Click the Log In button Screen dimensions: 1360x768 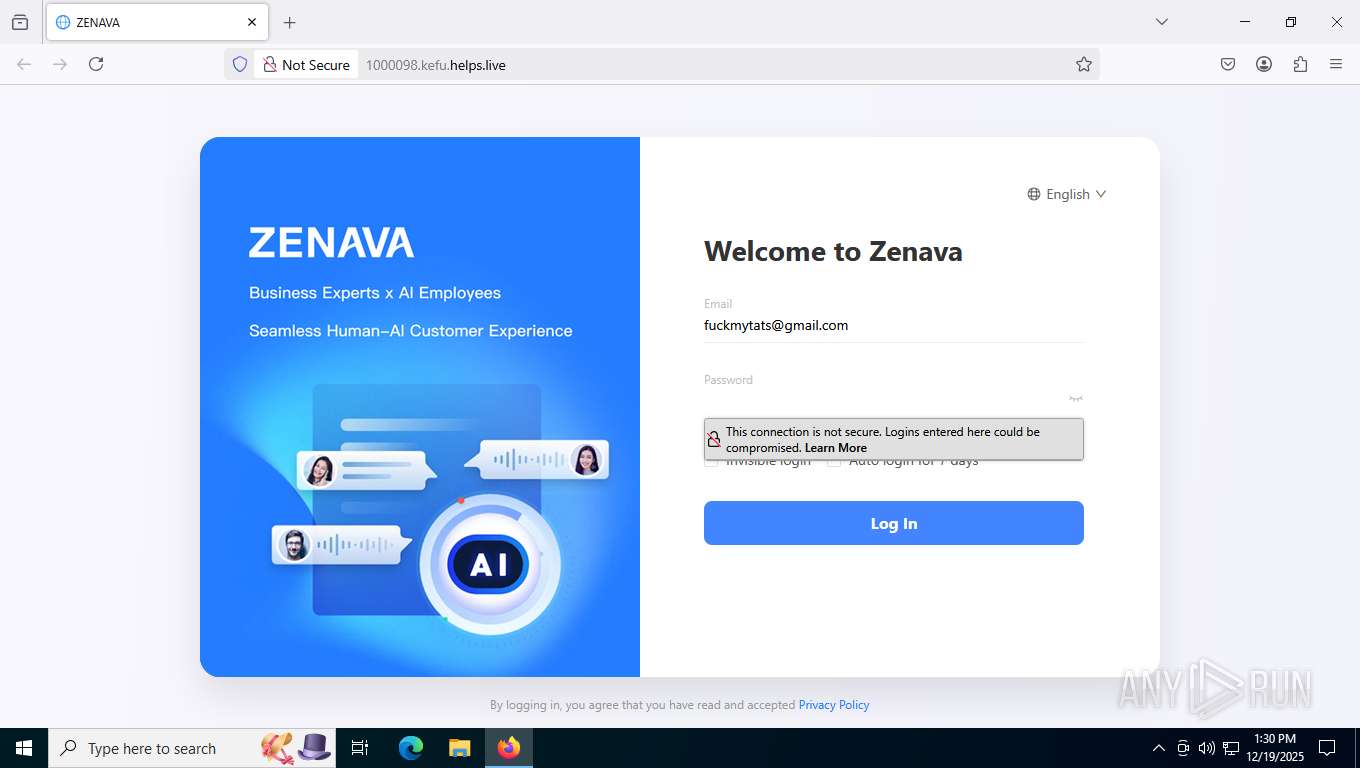click(x=894, y=523)
